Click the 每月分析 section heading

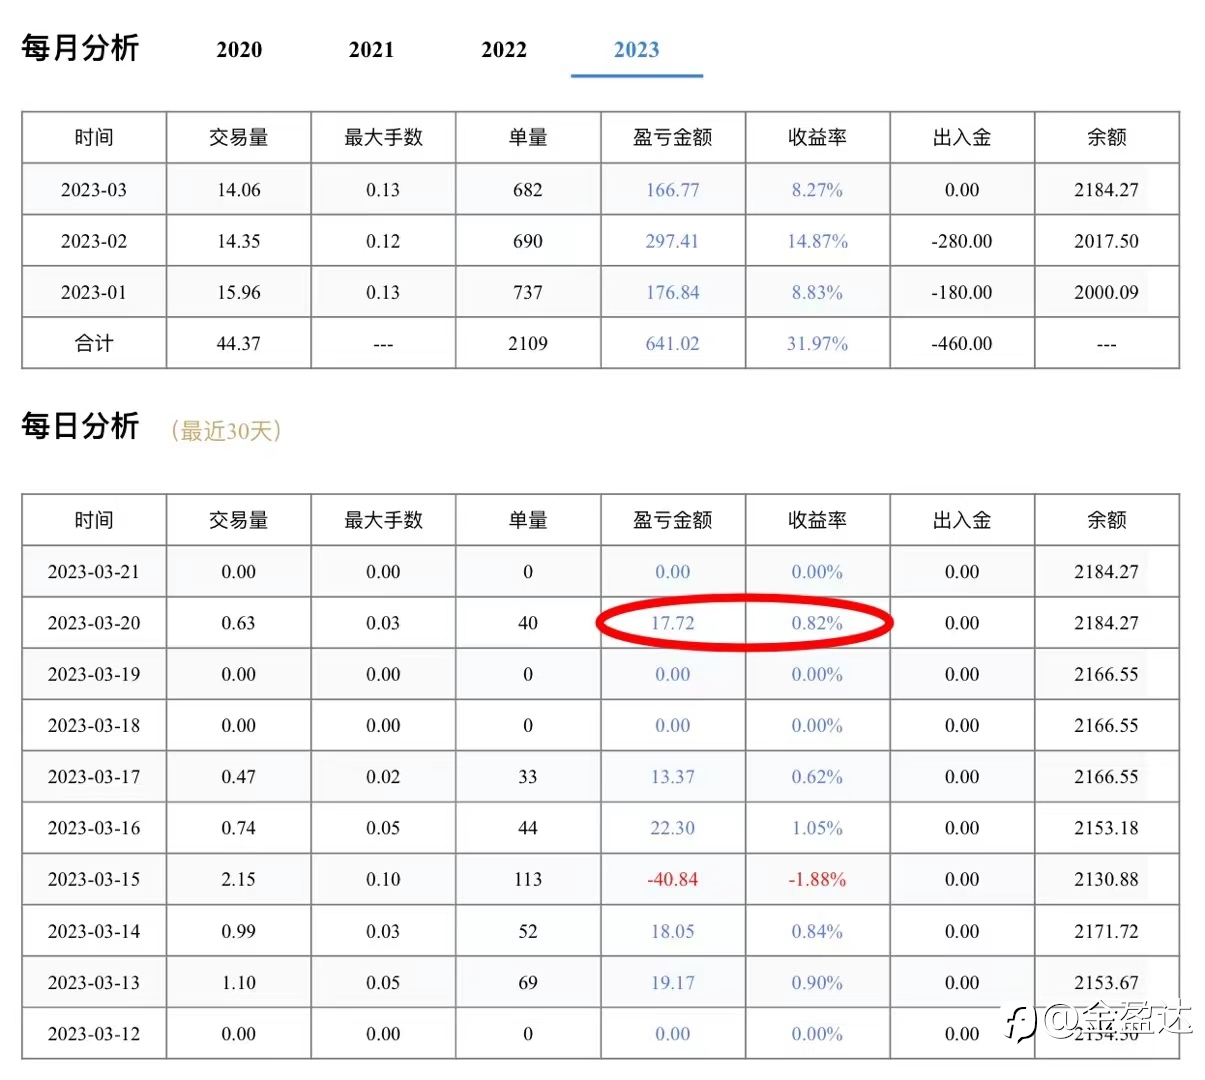[80, 47]
